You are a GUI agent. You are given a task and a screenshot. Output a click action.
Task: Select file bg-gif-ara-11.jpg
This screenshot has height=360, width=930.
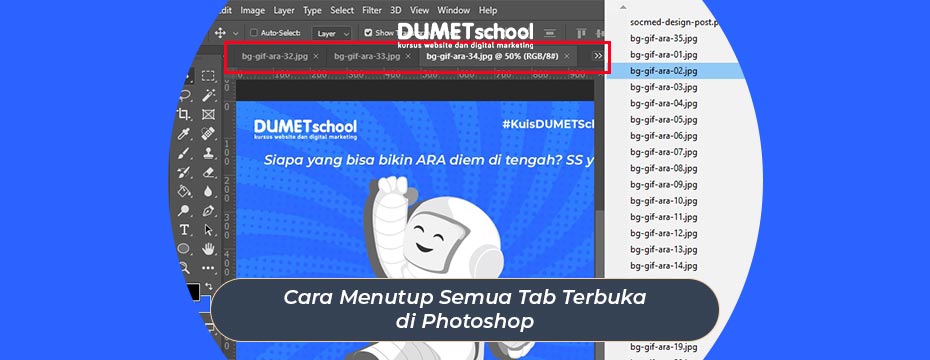click(664, 216)
